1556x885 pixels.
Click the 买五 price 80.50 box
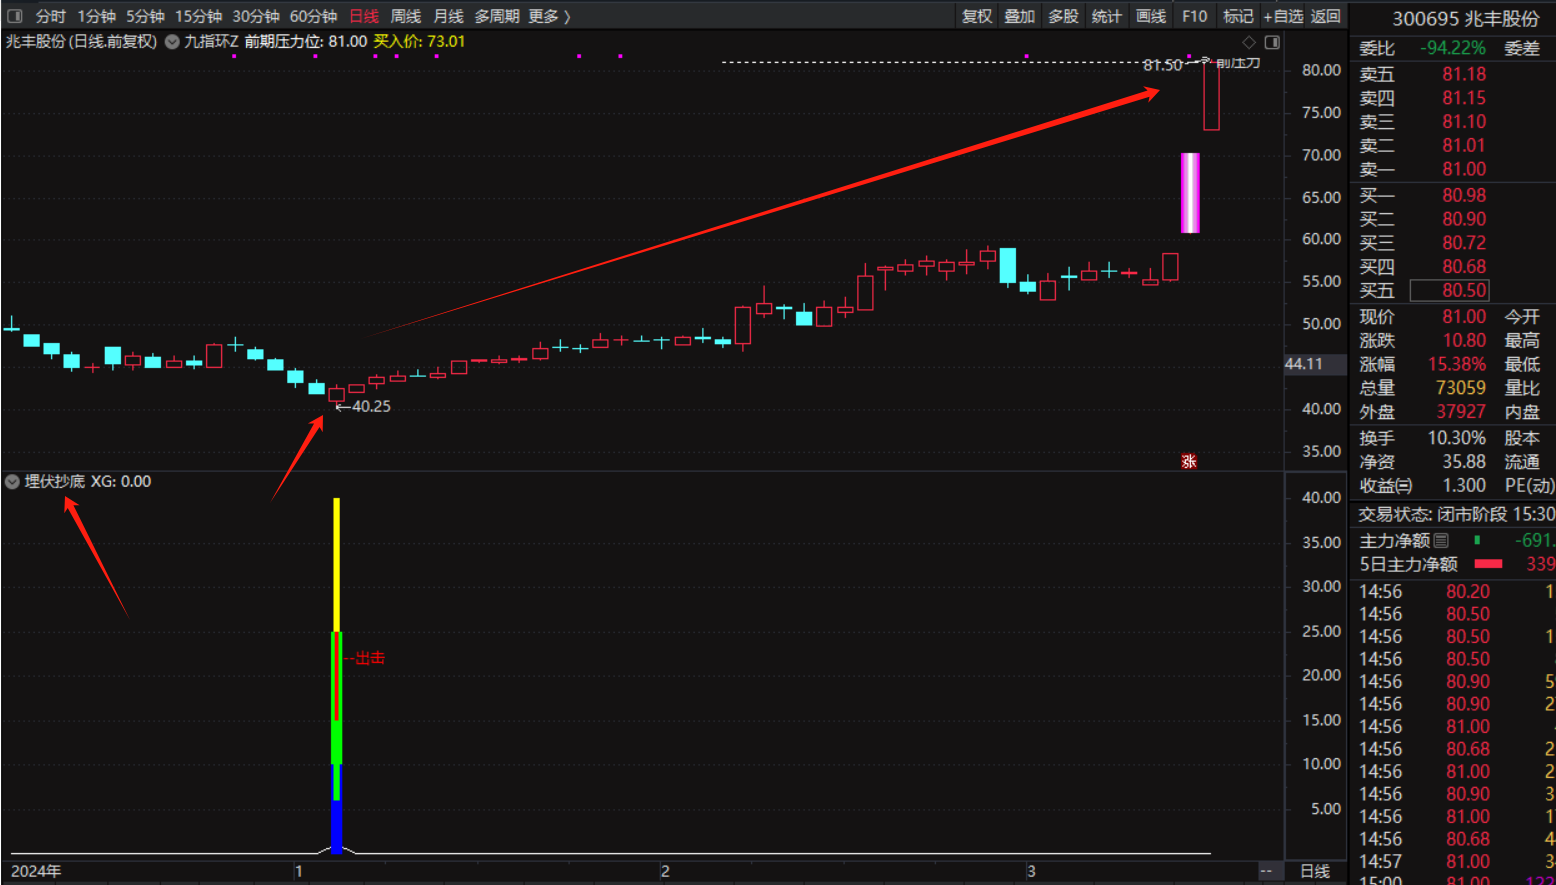1449,290
